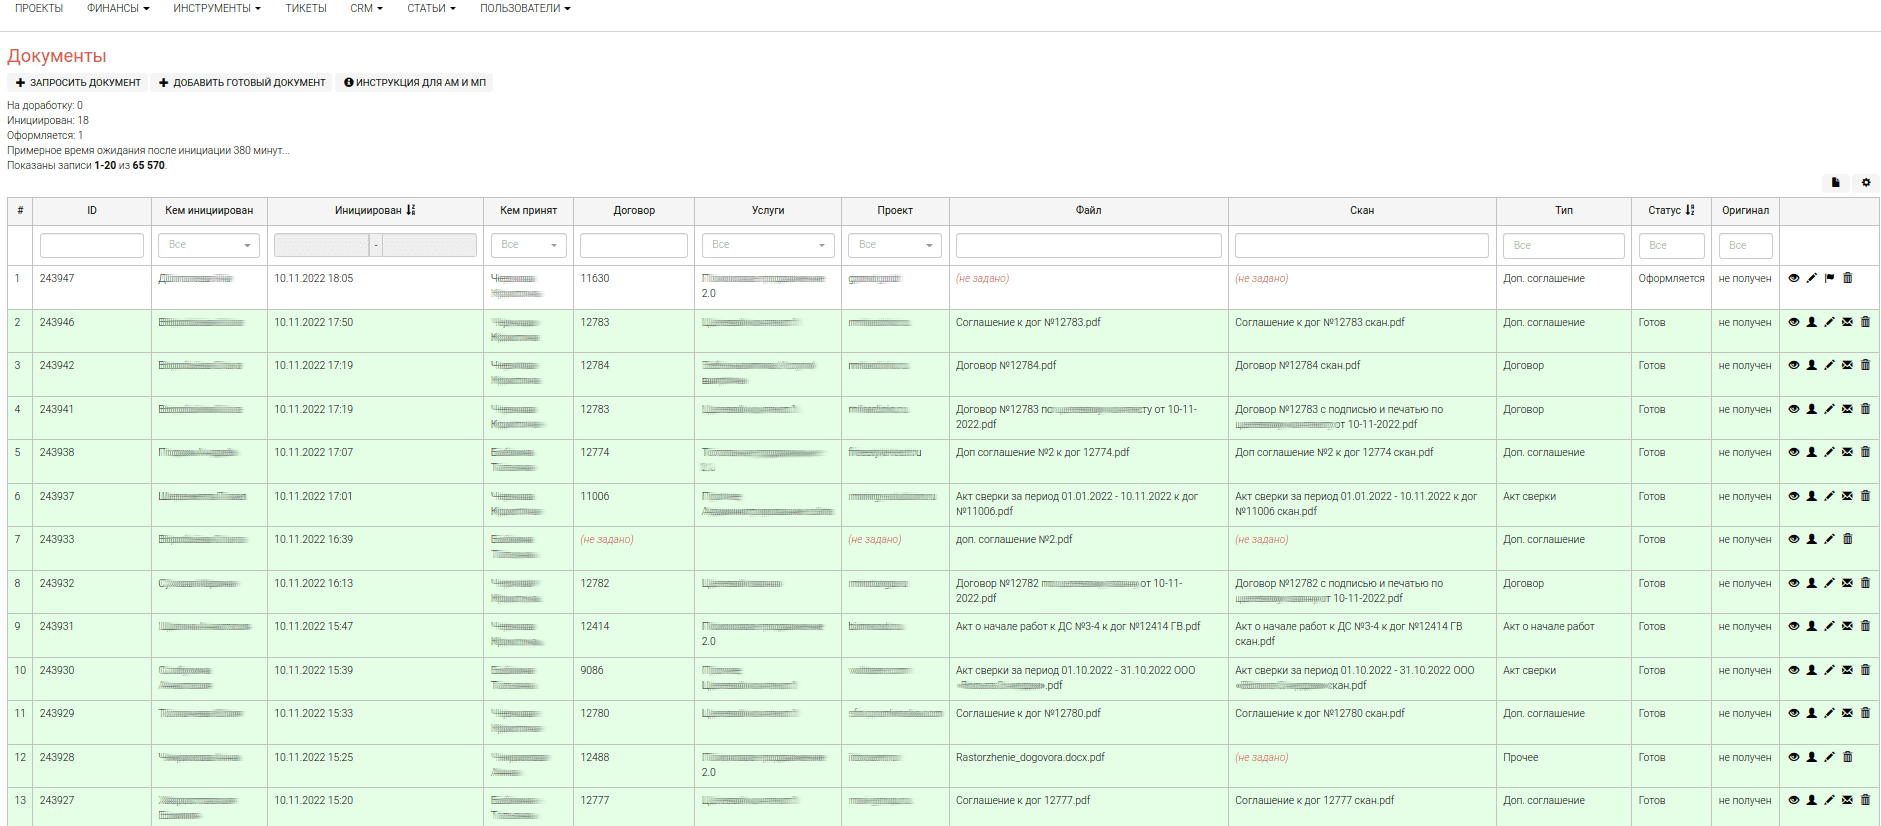
Task: Open the 'Проект' filter dropdown
Action: click(x=895, y=245)
